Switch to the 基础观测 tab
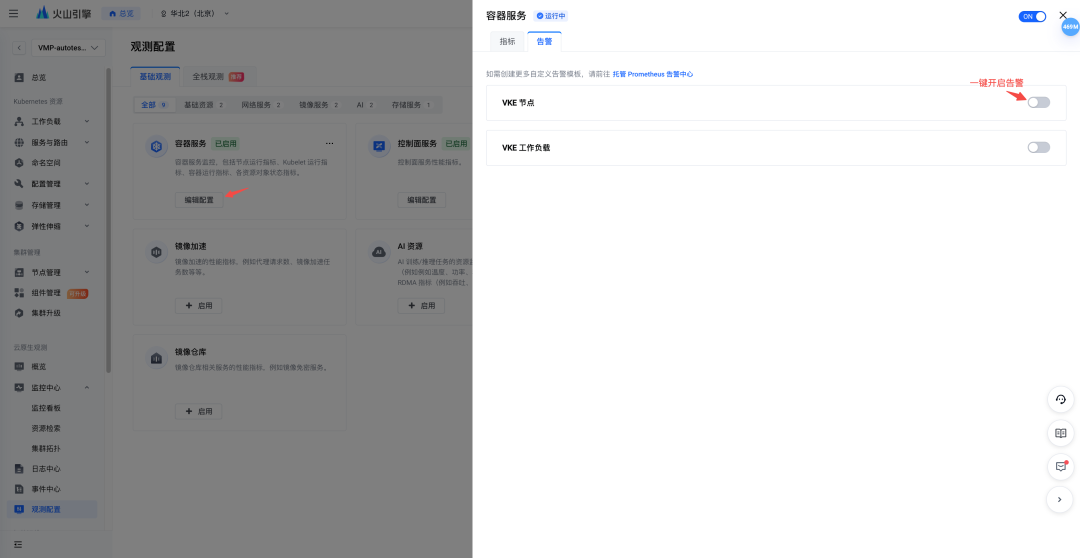 pyautogui.click(x=155, y=76)
